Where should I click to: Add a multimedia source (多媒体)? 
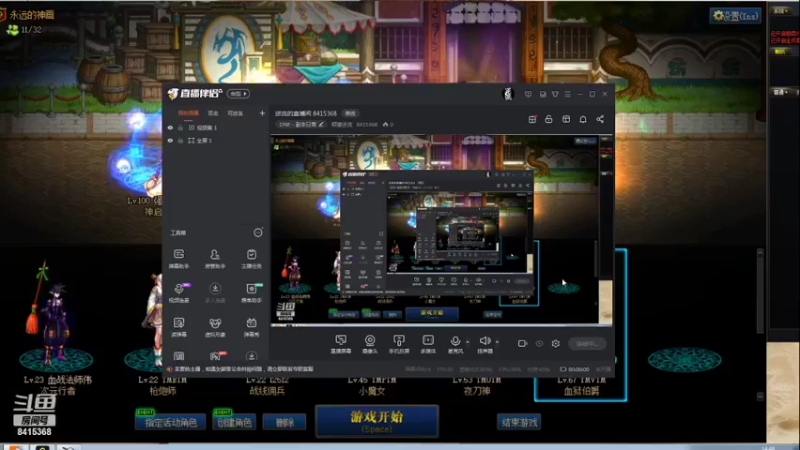click(428, 344)
